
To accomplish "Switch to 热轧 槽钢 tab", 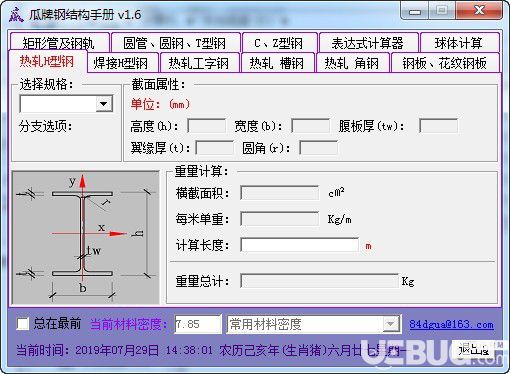I will point(277,63).
